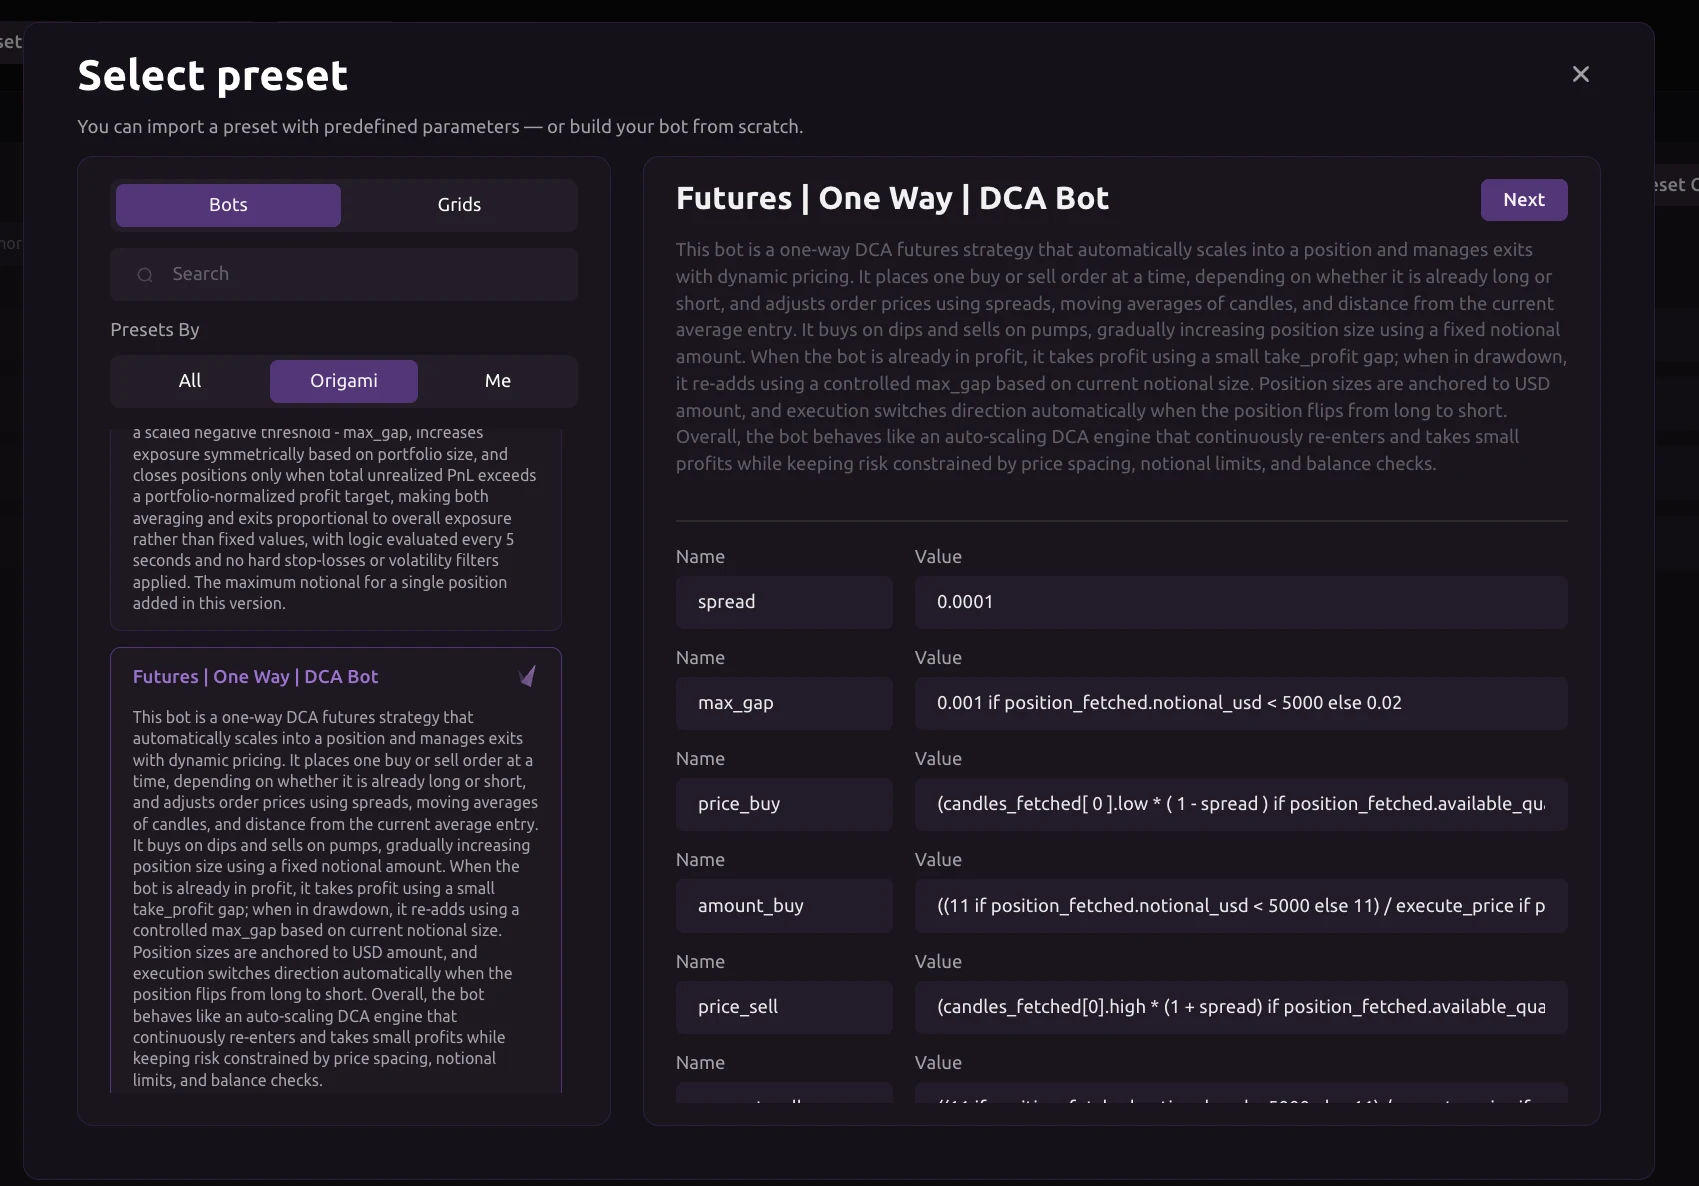Click the preset import subtitle text
The image size is (1699, 1186).
pos(440,127)
